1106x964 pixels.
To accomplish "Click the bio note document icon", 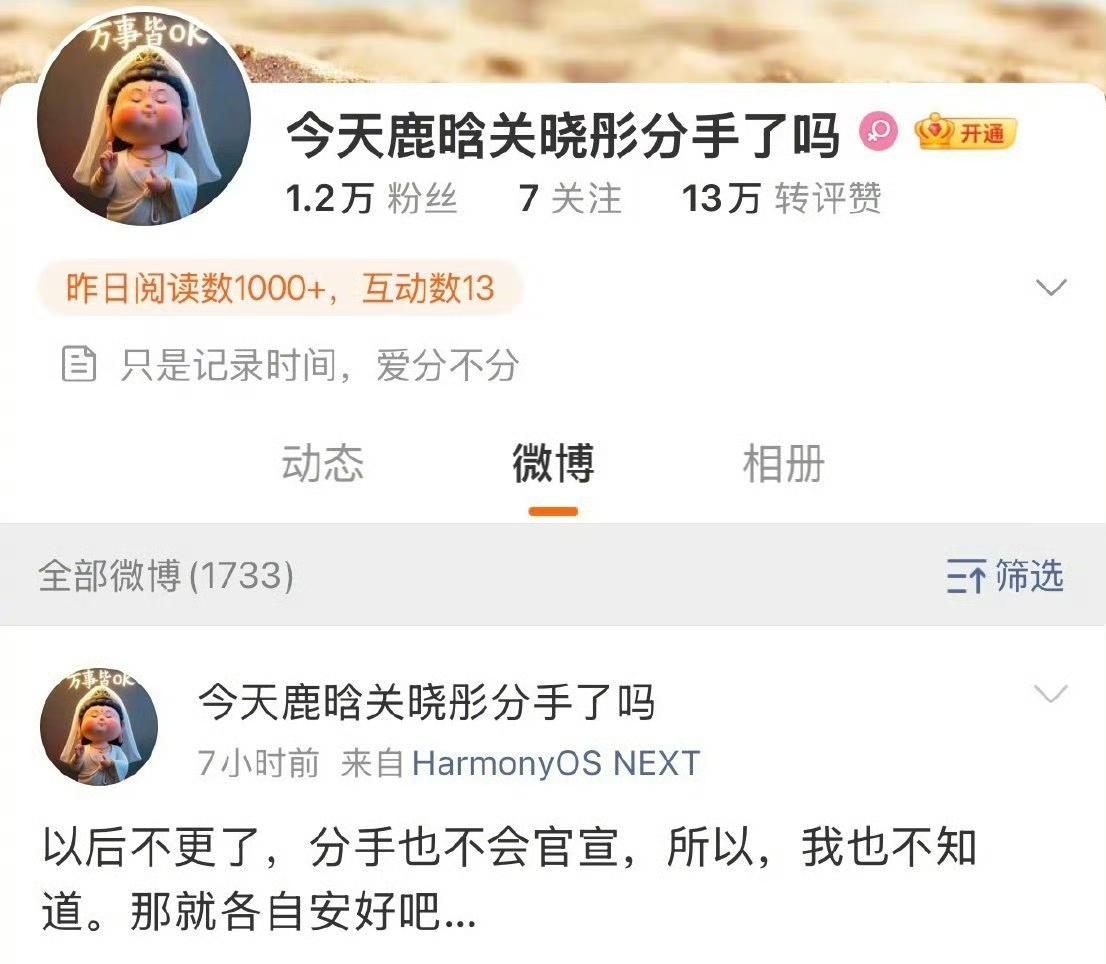I will click(79, 364).
